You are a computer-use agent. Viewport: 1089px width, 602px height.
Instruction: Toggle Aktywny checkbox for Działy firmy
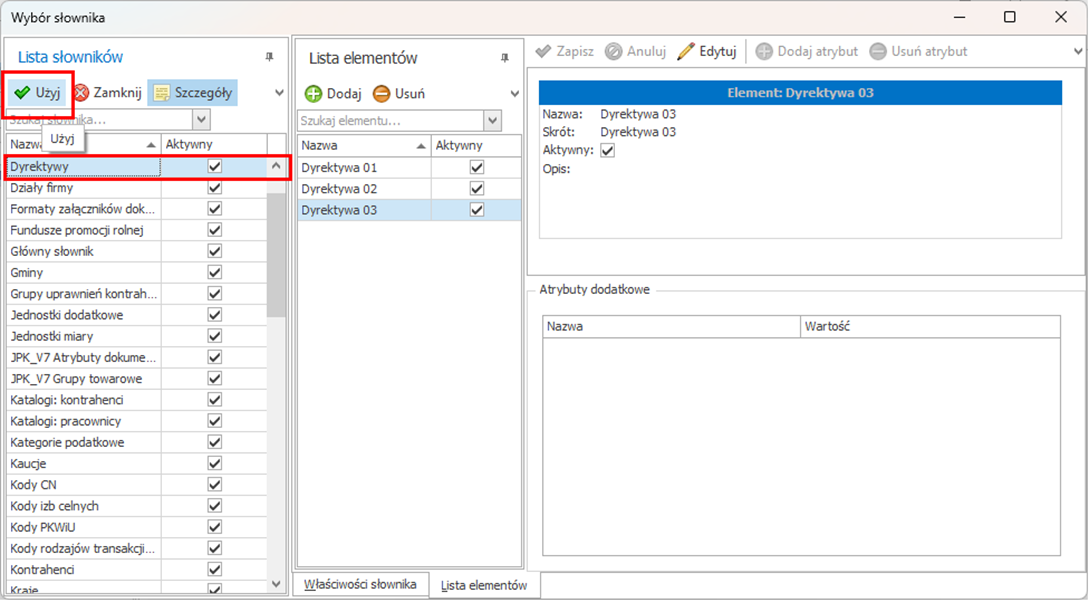coord(214,188)
